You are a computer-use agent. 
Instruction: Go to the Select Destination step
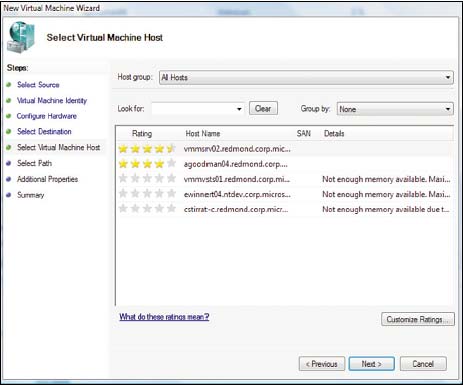click(44, 132)
